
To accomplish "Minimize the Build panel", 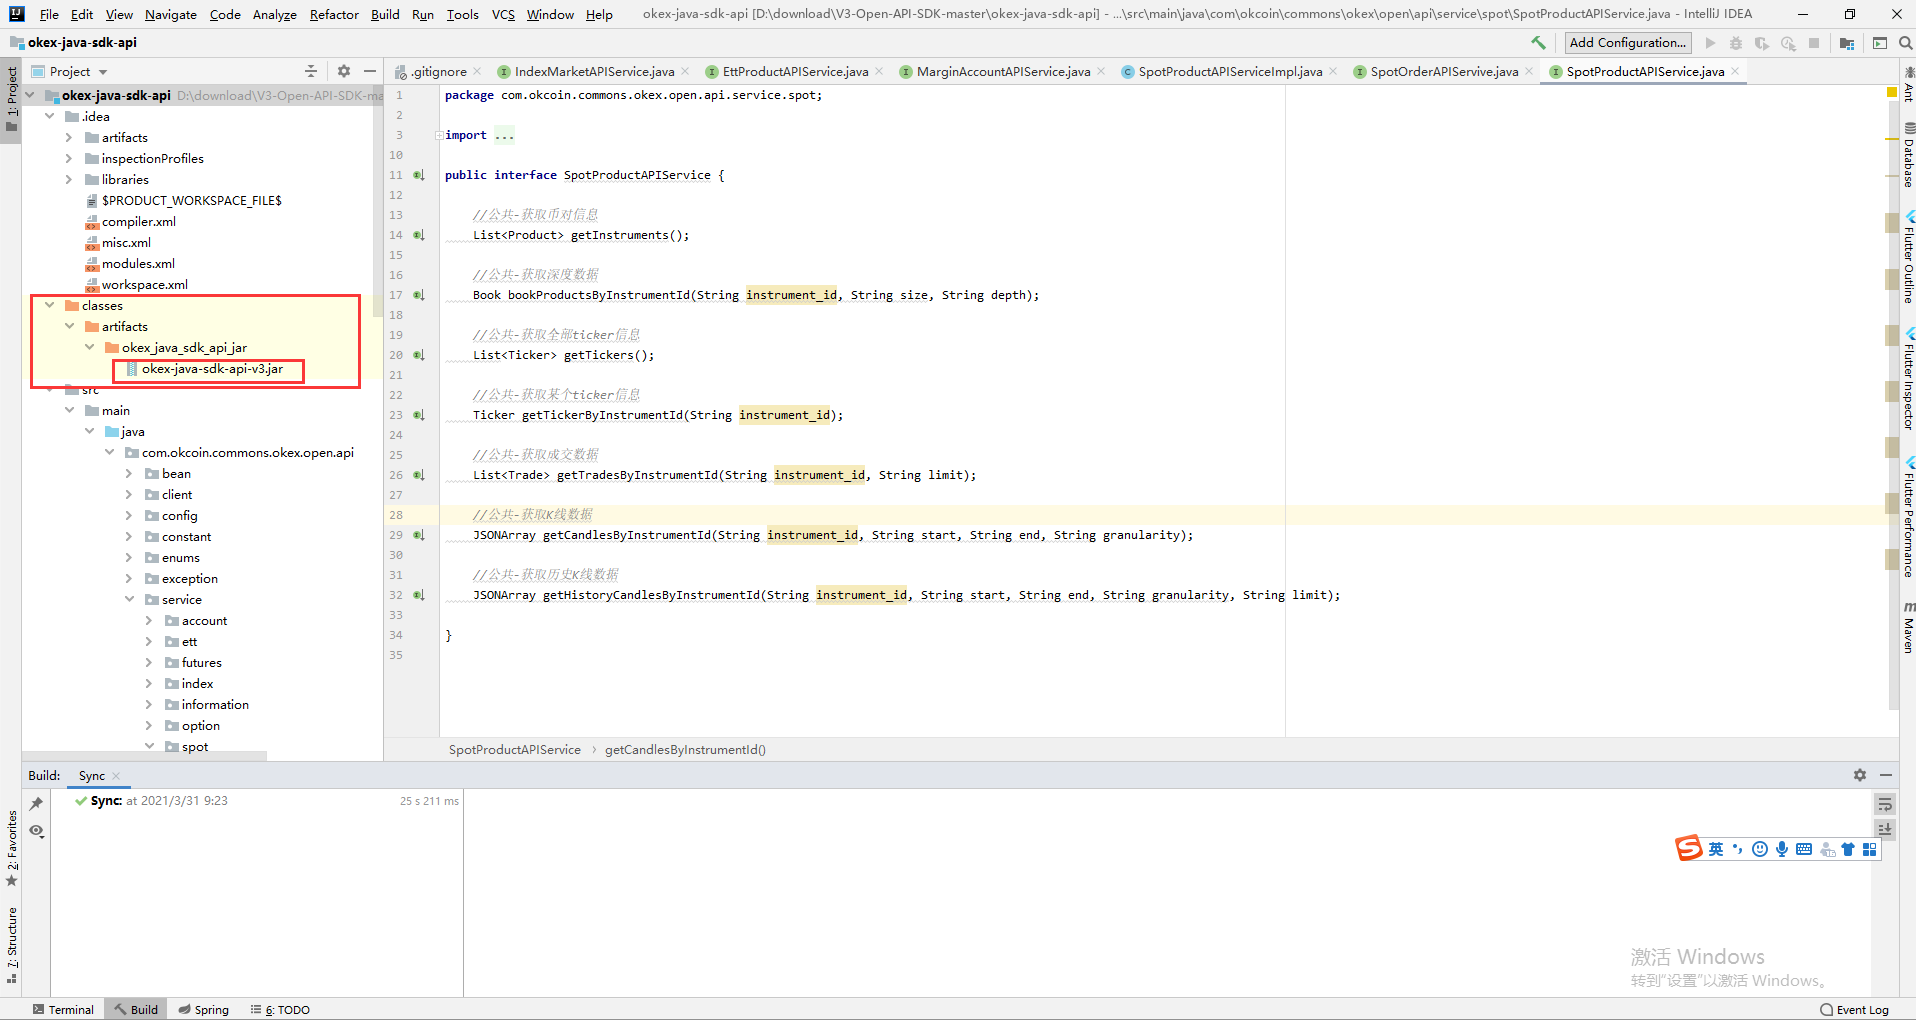I will click(1886, 775).
